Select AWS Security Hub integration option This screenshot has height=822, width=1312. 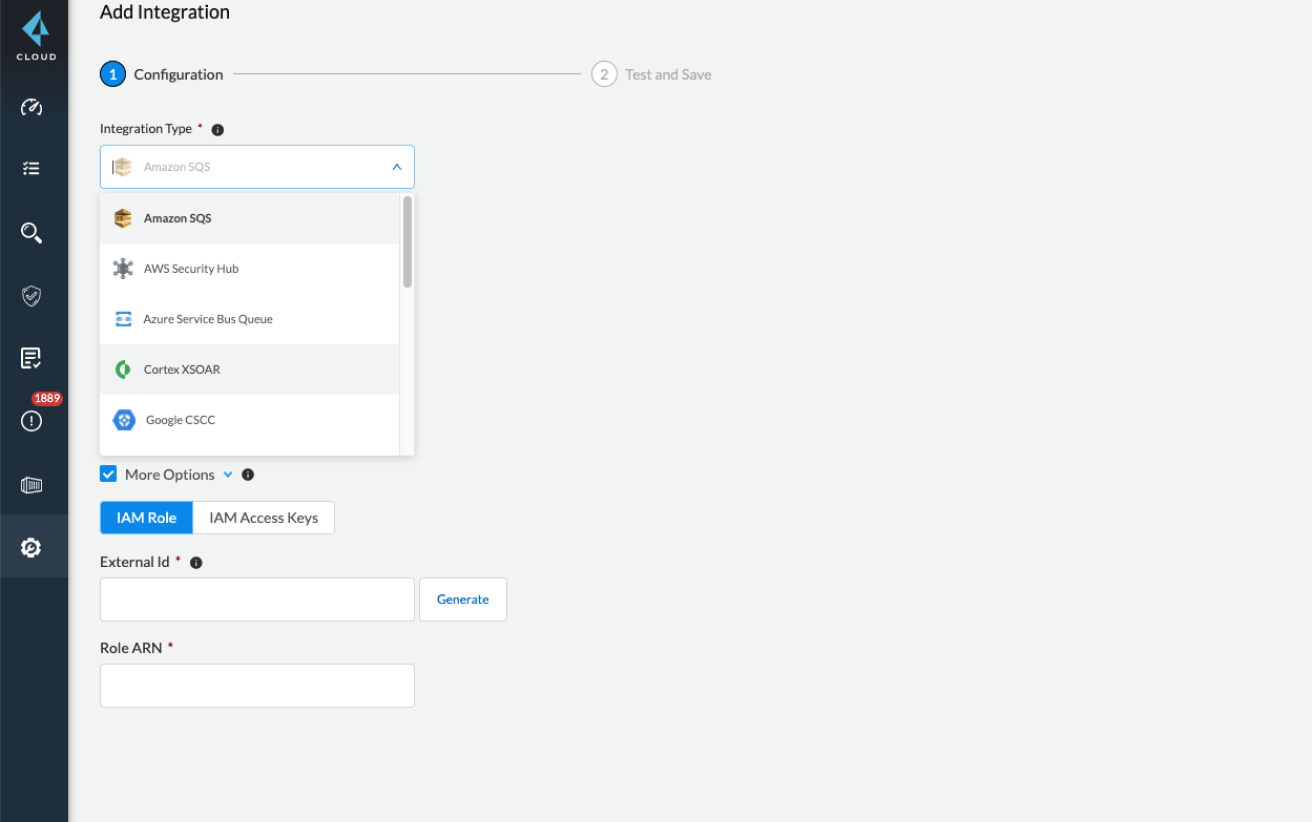[x=191, y=269]
